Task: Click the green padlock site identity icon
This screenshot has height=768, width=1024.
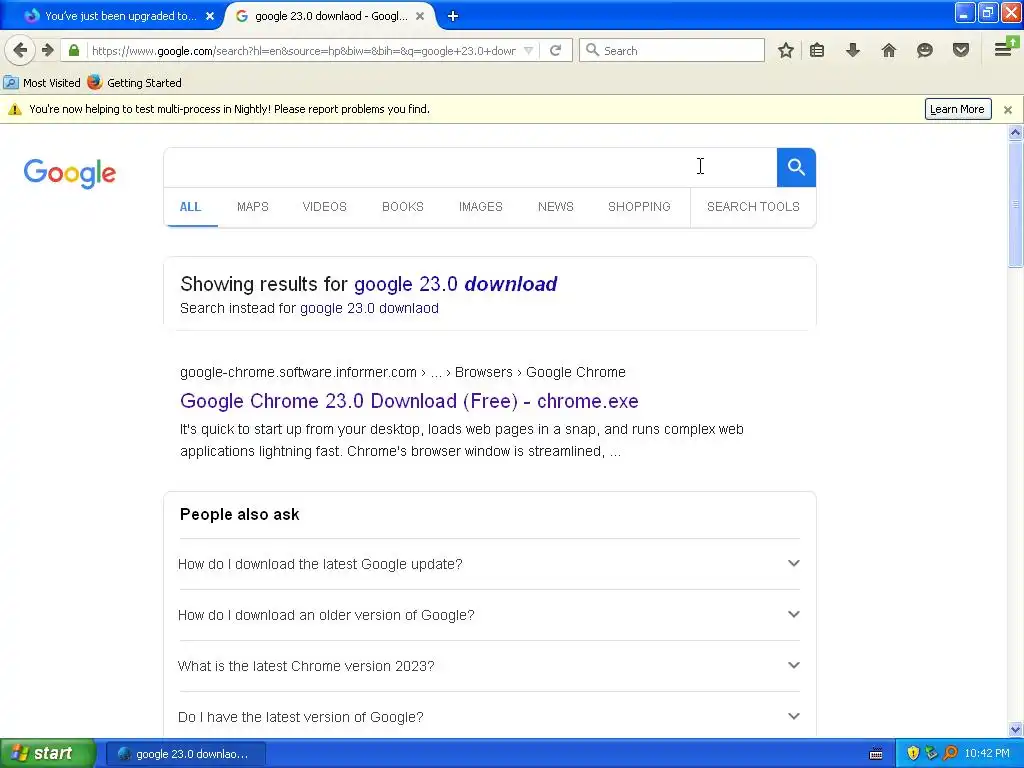Action: (74, 50)
